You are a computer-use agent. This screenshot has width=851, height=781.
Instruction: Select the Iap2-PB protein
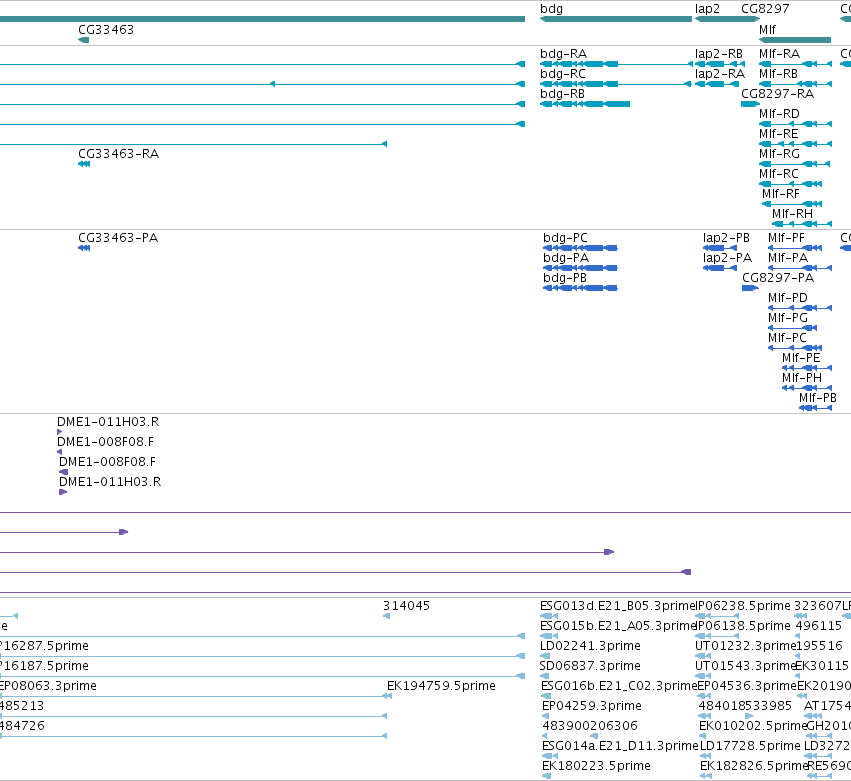720,248
